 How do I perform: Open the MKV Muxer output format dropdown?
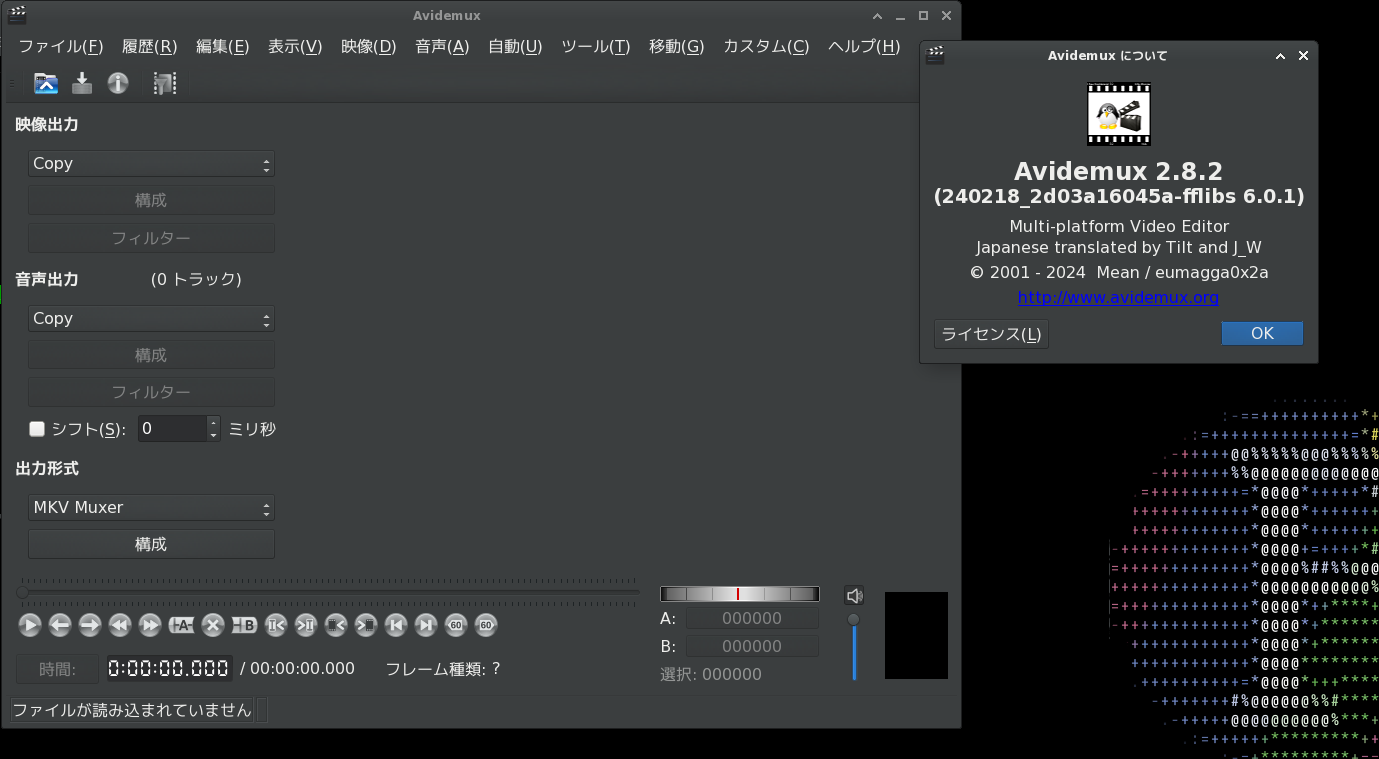[151, 508]
